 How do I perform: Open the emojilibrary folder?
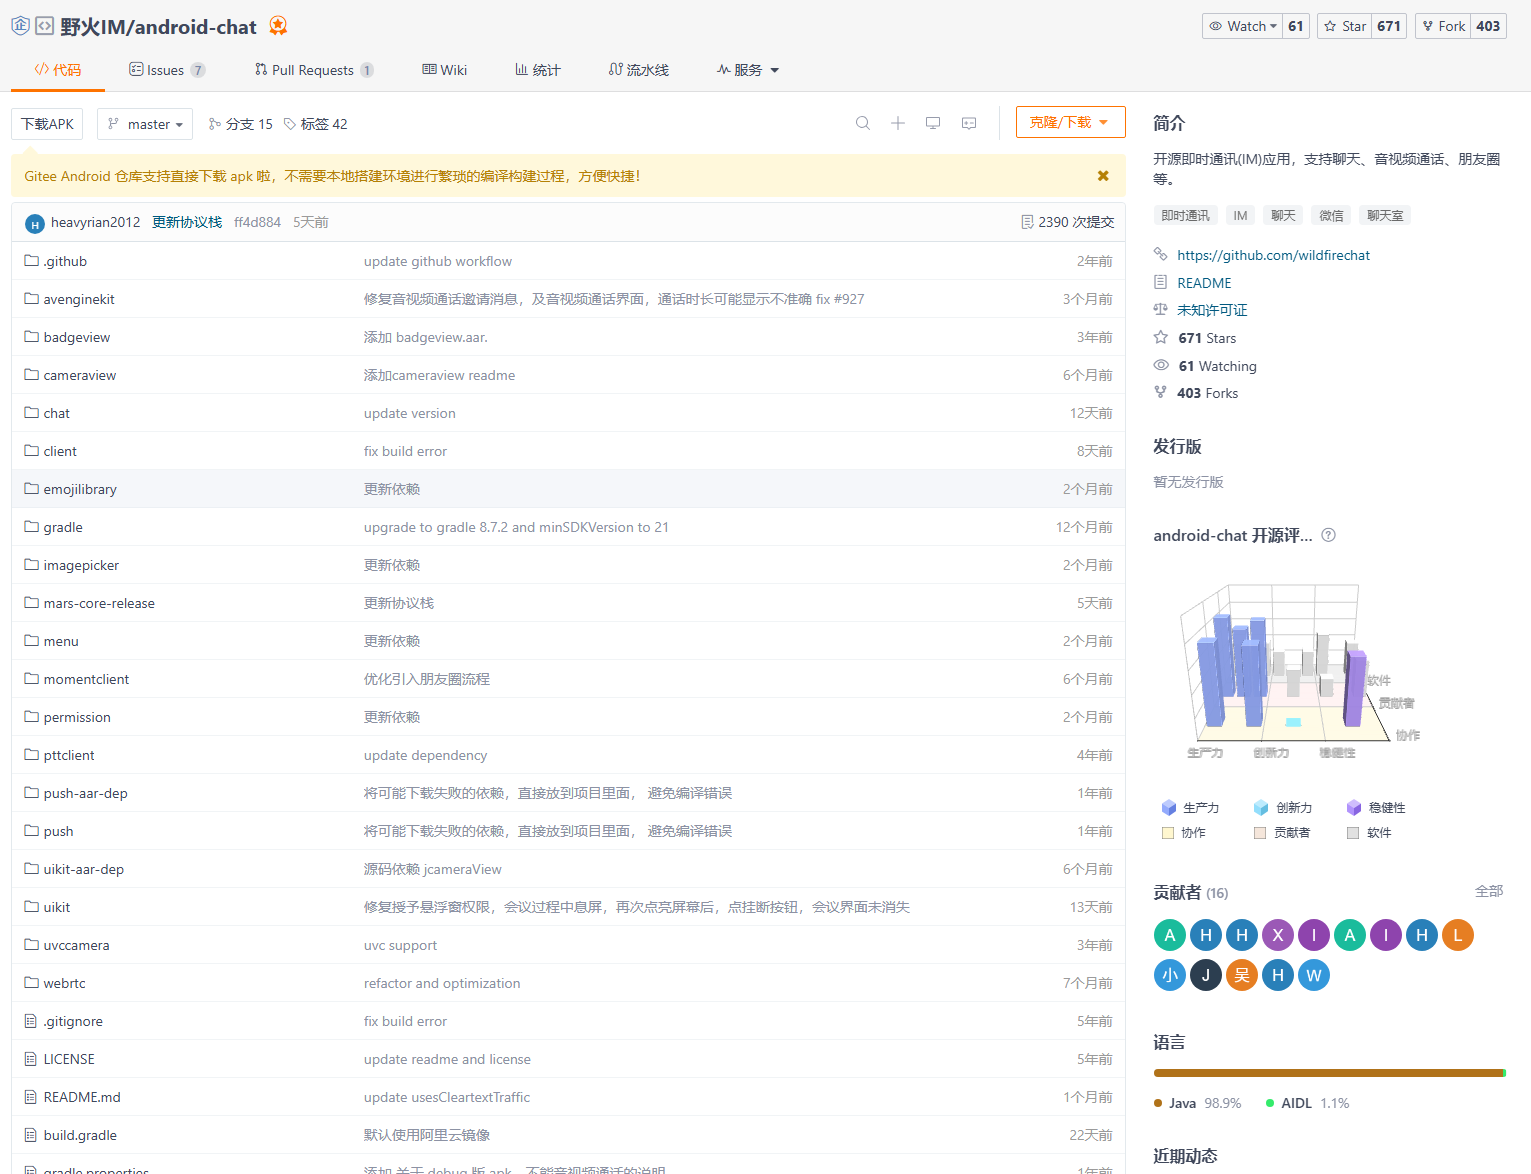pos(80,489)
